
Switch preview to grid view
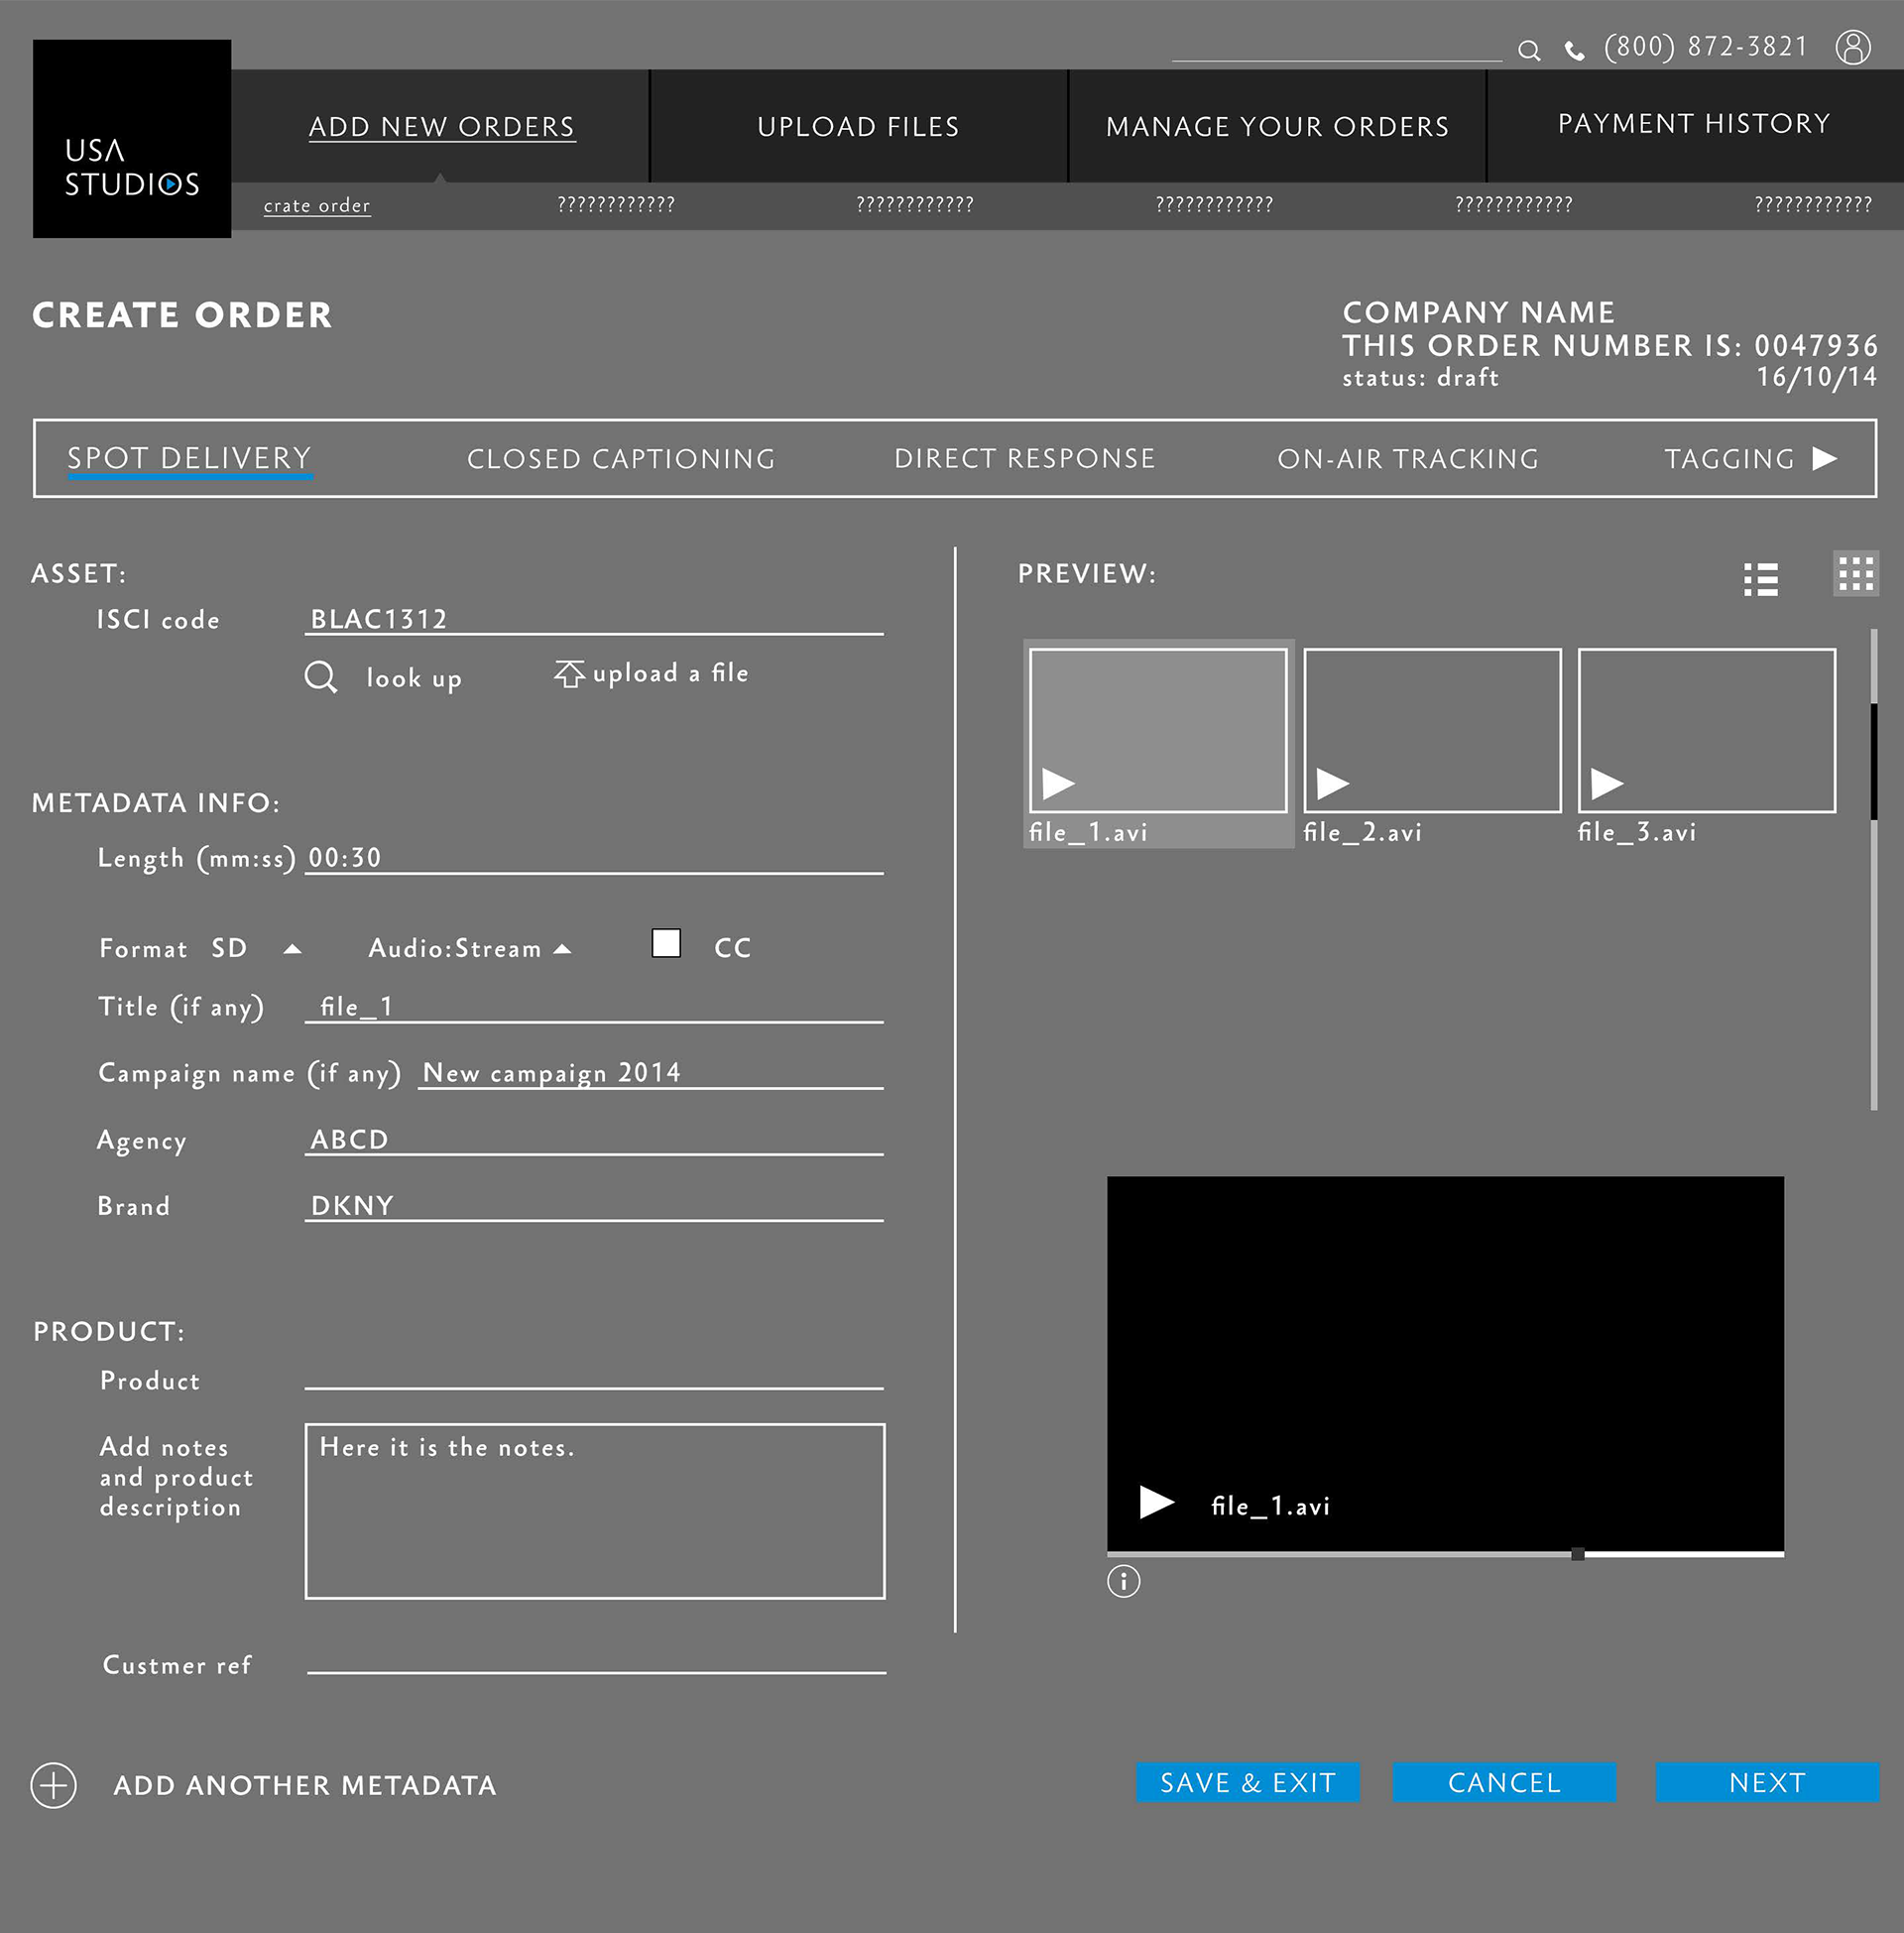[x=1855, y=574]
